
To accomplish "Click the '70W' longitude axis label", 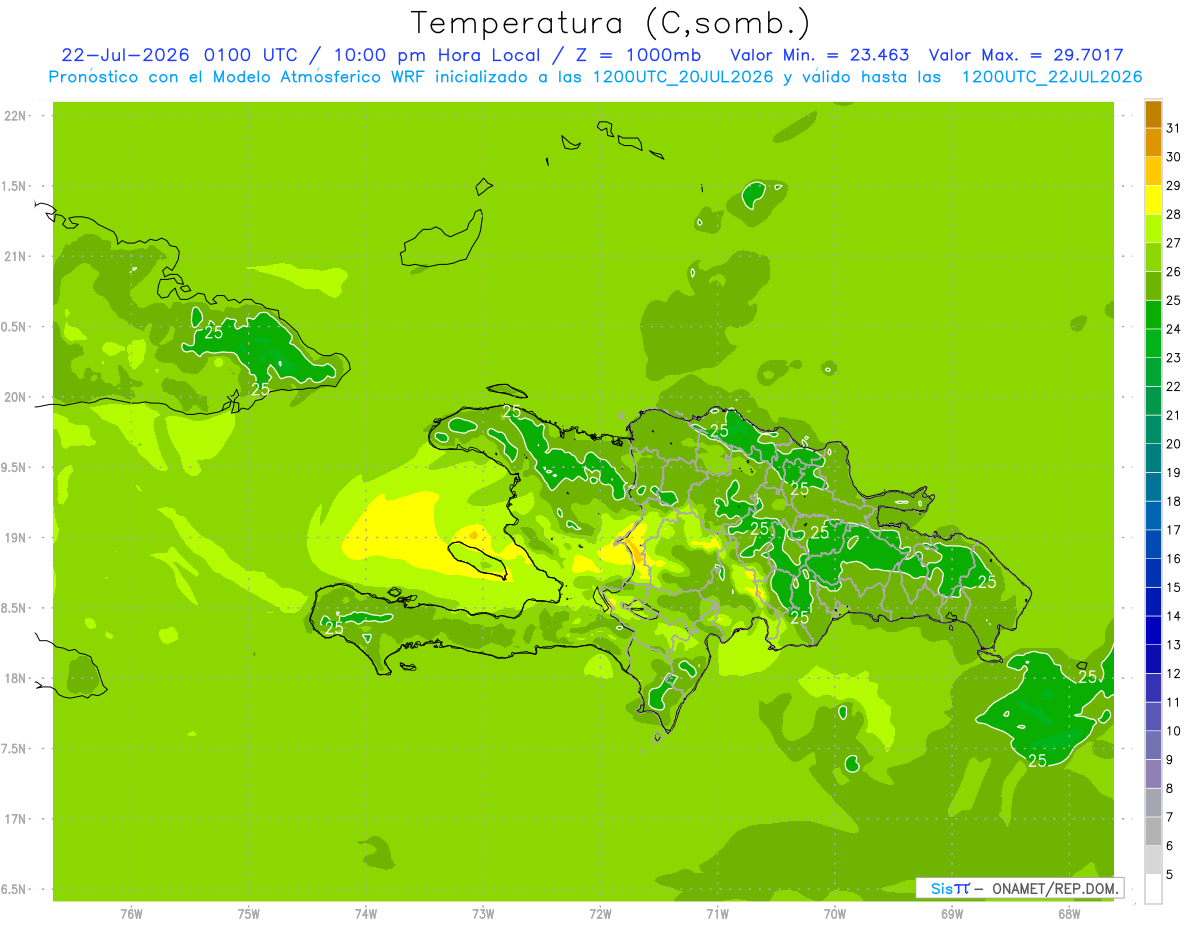I will pos(835,914).
